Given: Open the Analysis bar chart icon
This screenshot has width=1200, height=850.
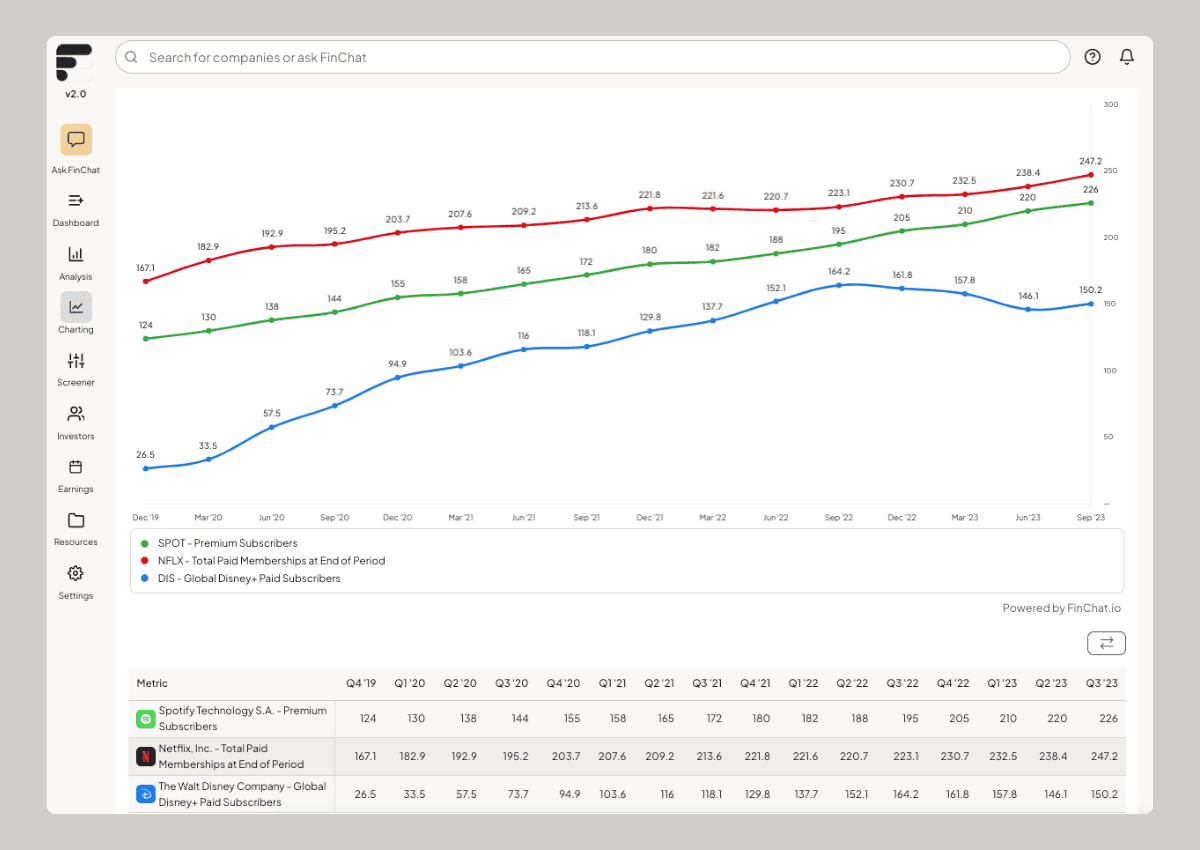Looking at the screenshot, I should coord(76,254).
